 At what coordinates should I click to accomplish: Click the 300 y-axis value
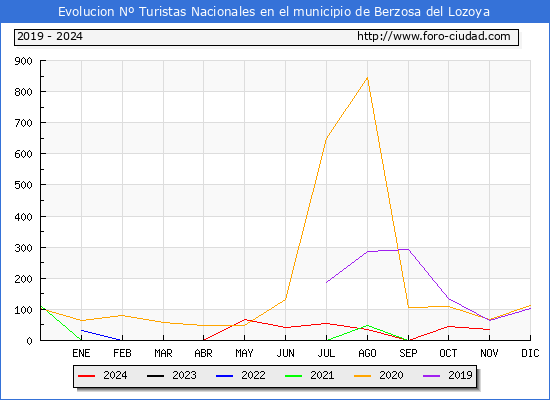(x=24, y=248)
